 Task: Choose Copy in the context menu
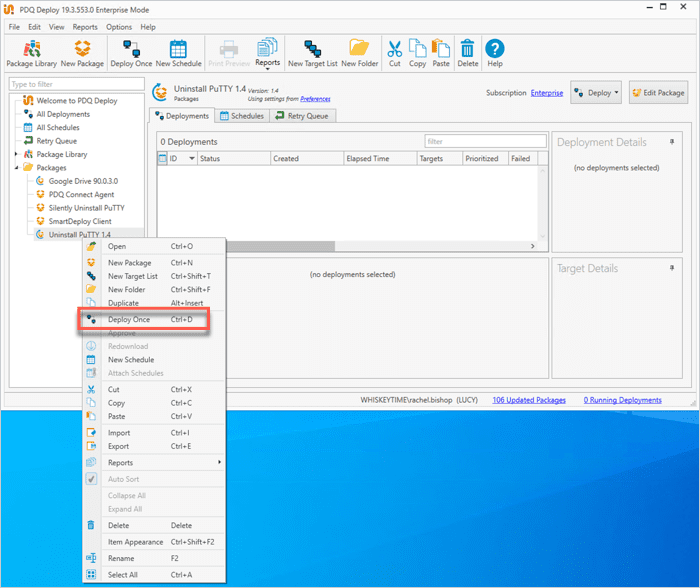[x=154, y=403]
